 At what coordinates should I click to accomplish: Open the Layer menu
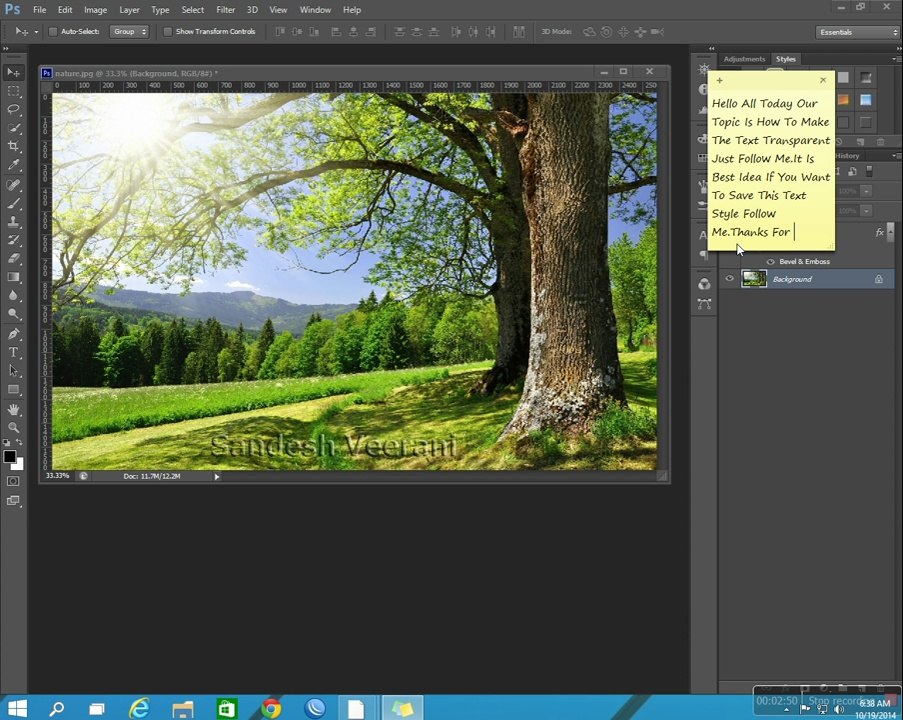tap(130, 10)
